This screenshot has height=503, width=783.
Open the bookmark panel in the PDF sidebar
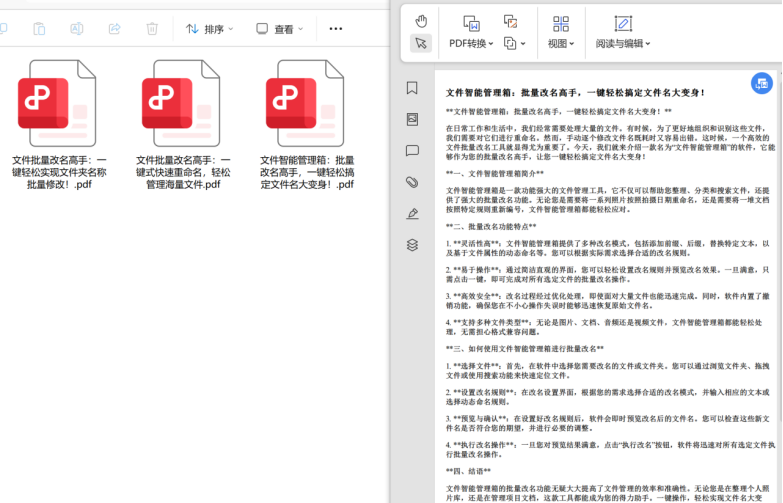coord(412,88)
